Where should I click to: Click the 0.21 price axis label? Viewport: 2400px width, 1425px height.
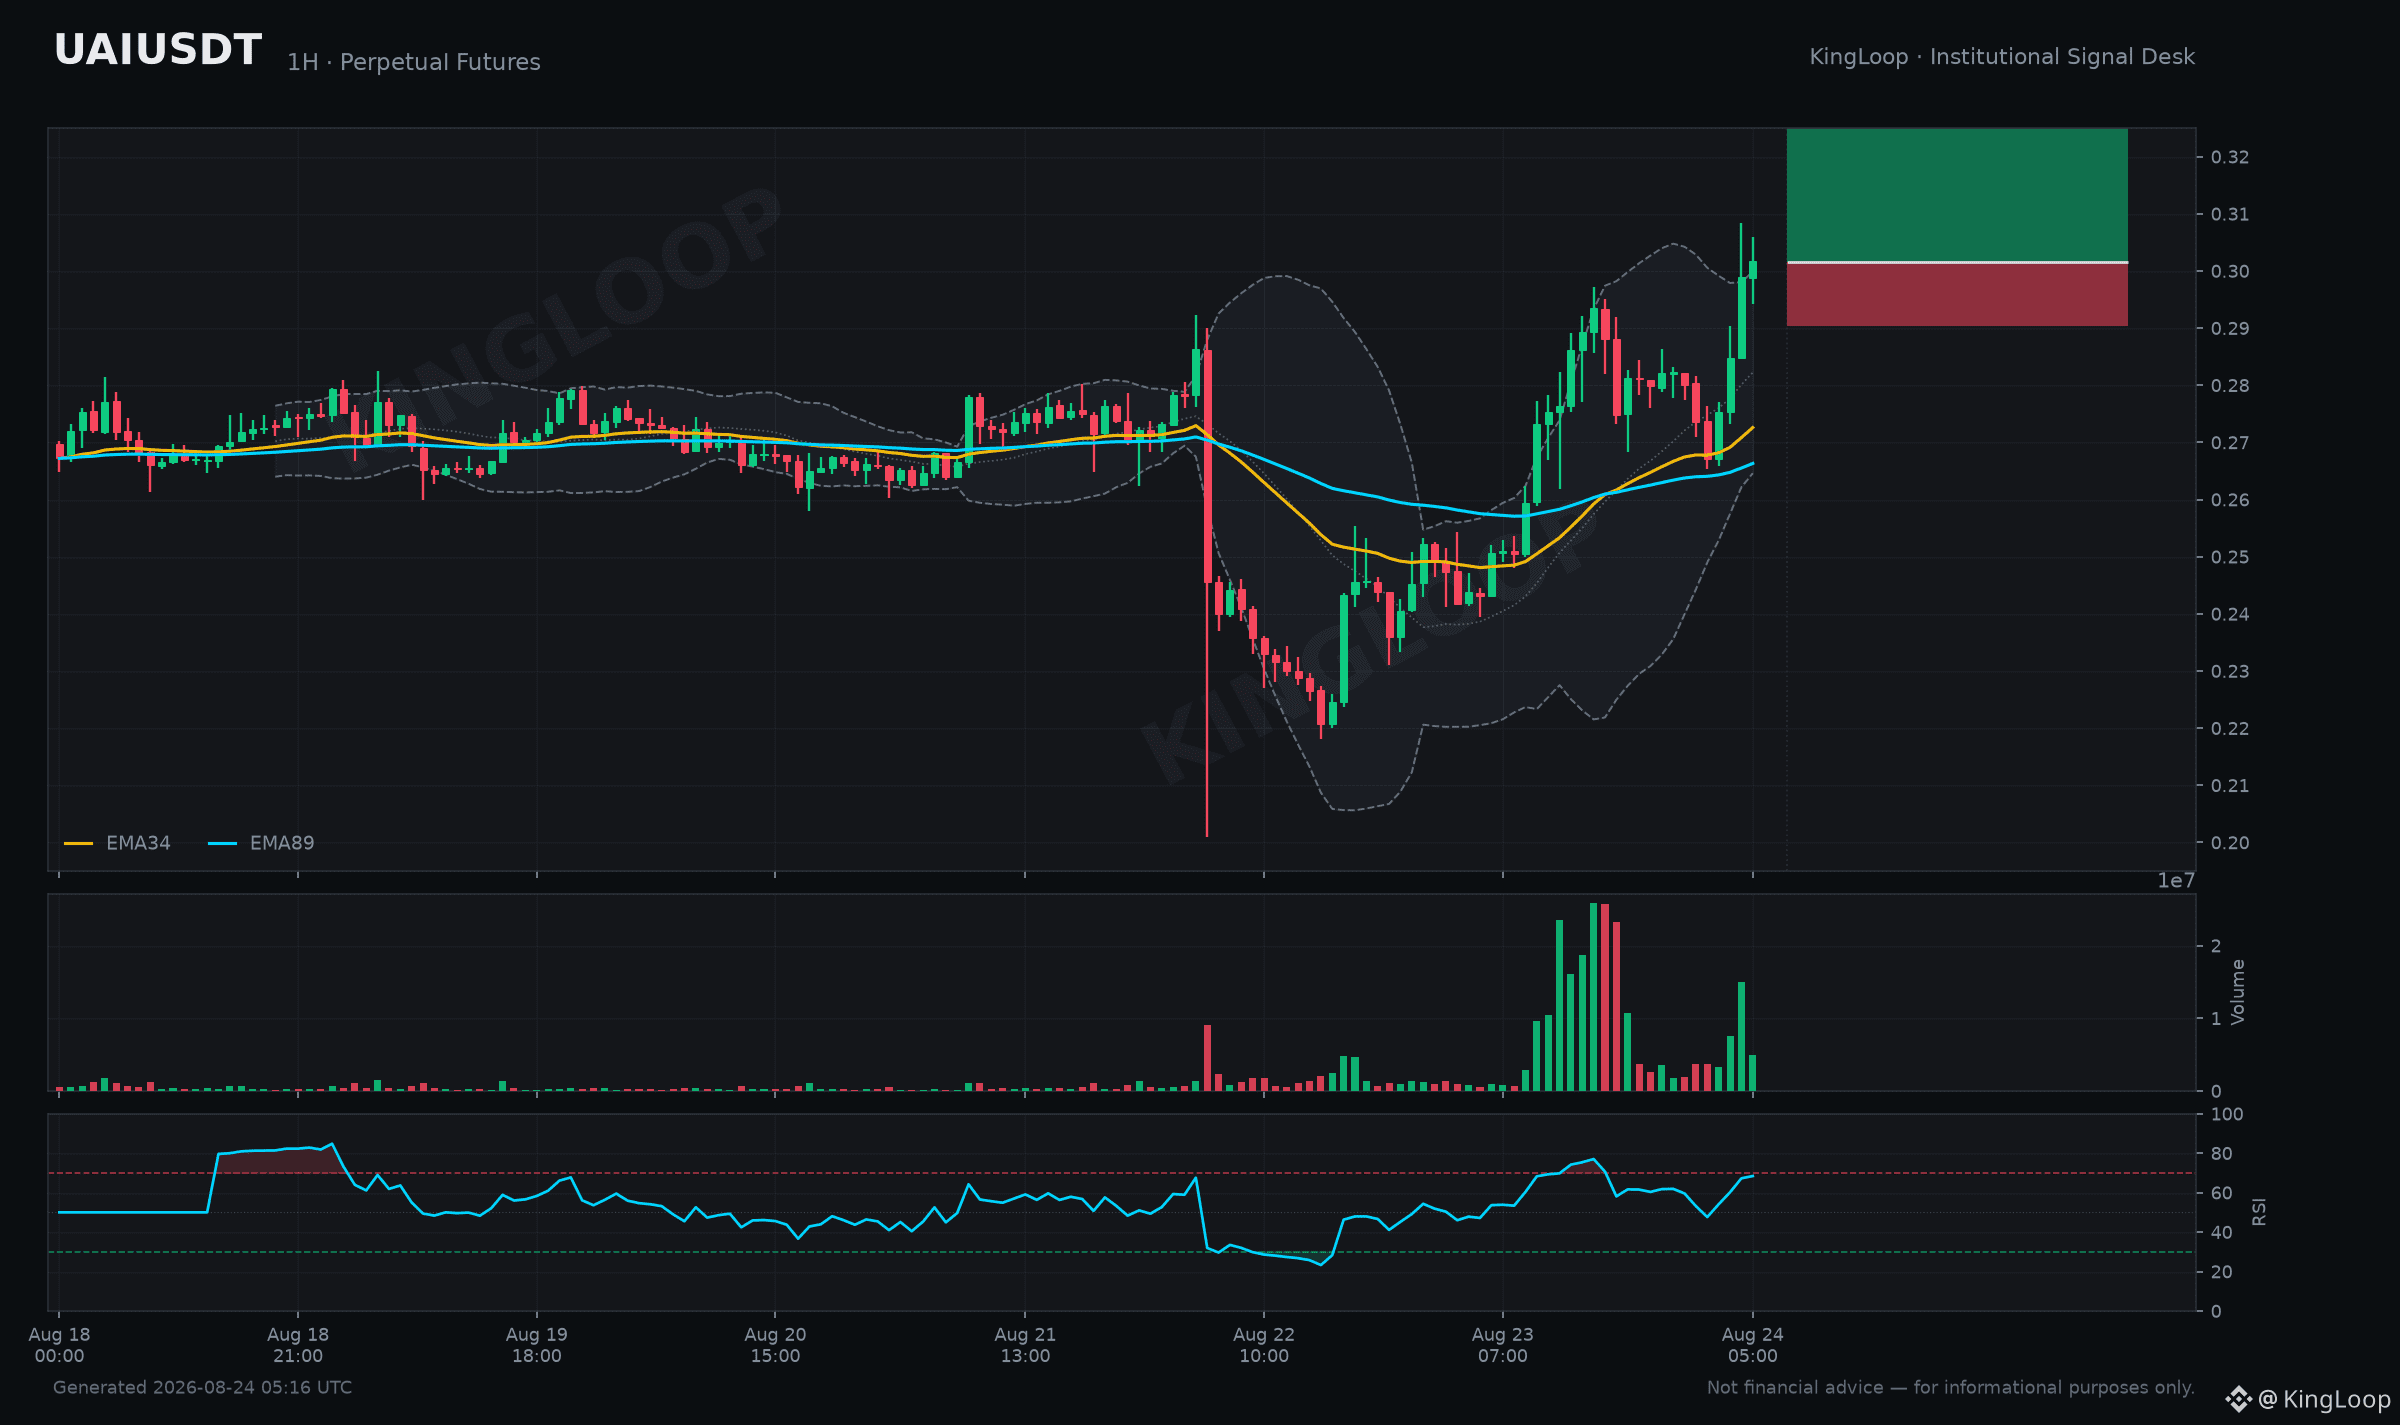coord(2230,785)
